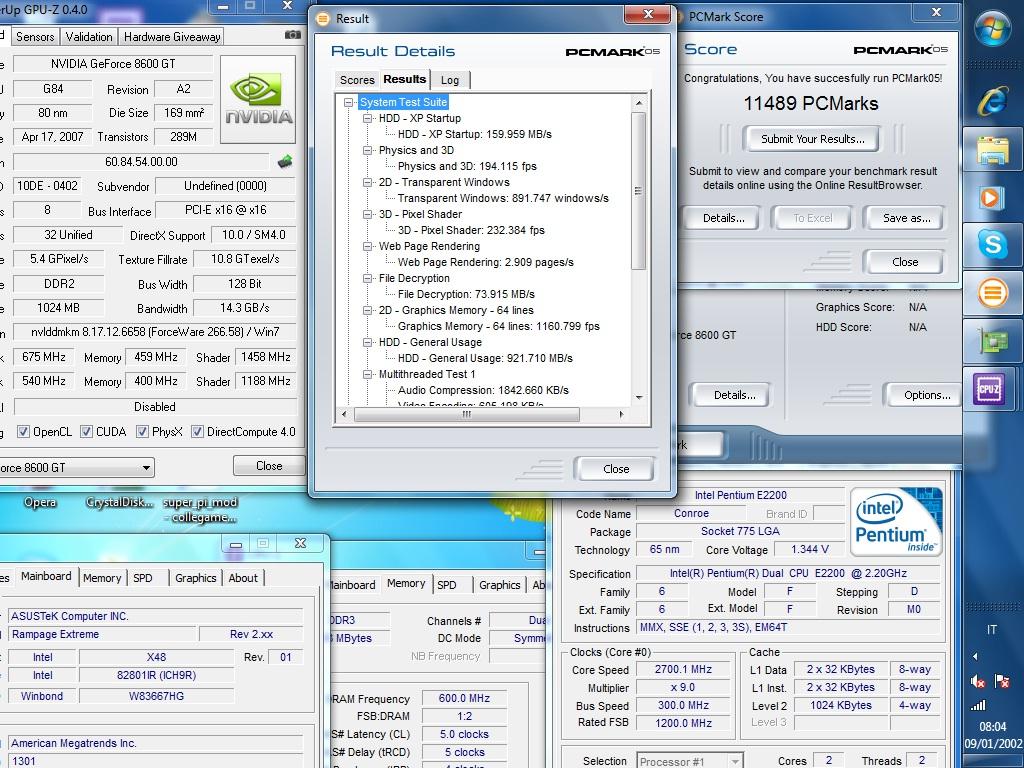Show hidden tray icons arrow
This screenshot has width=1024, height=768.
(975, 656)
